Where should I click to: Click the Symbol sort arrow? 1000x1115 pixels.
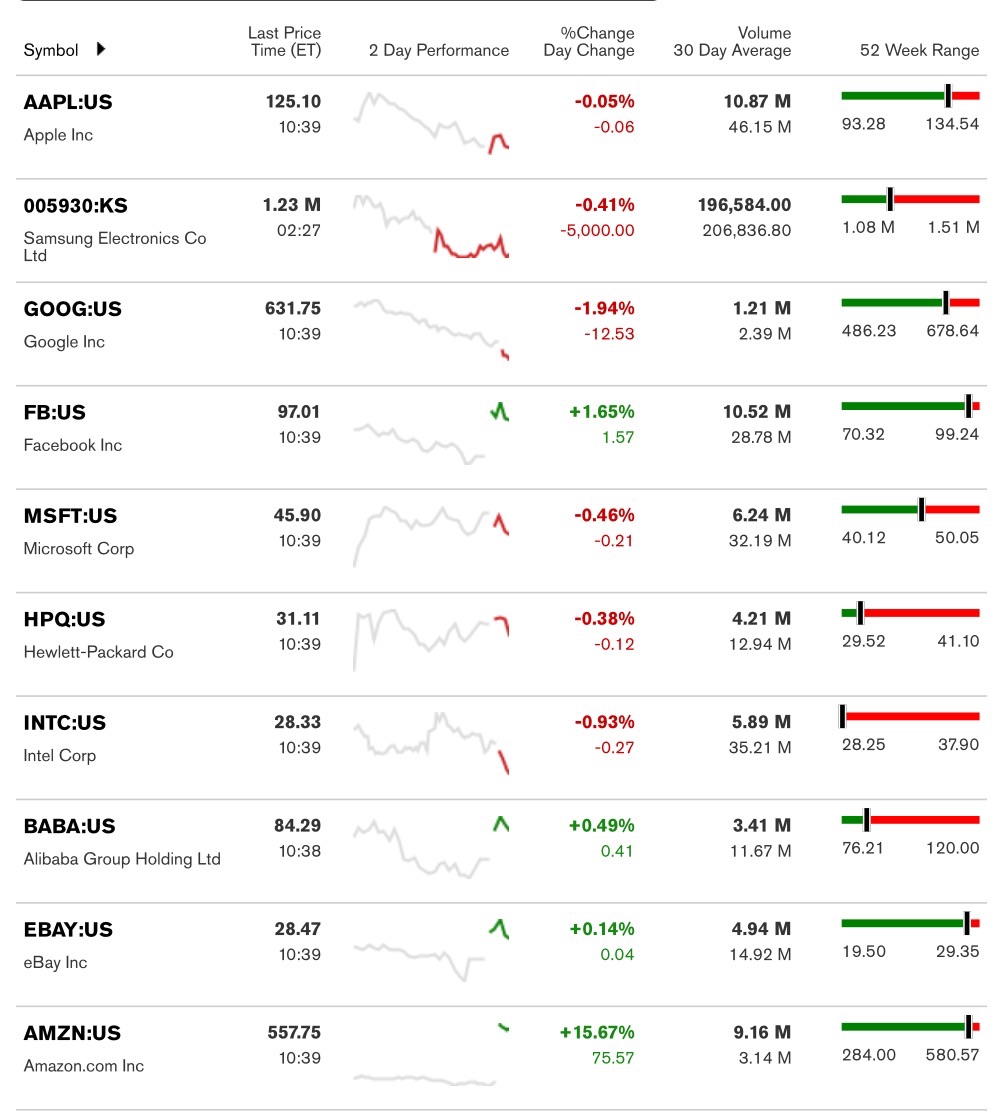[101, 49]
